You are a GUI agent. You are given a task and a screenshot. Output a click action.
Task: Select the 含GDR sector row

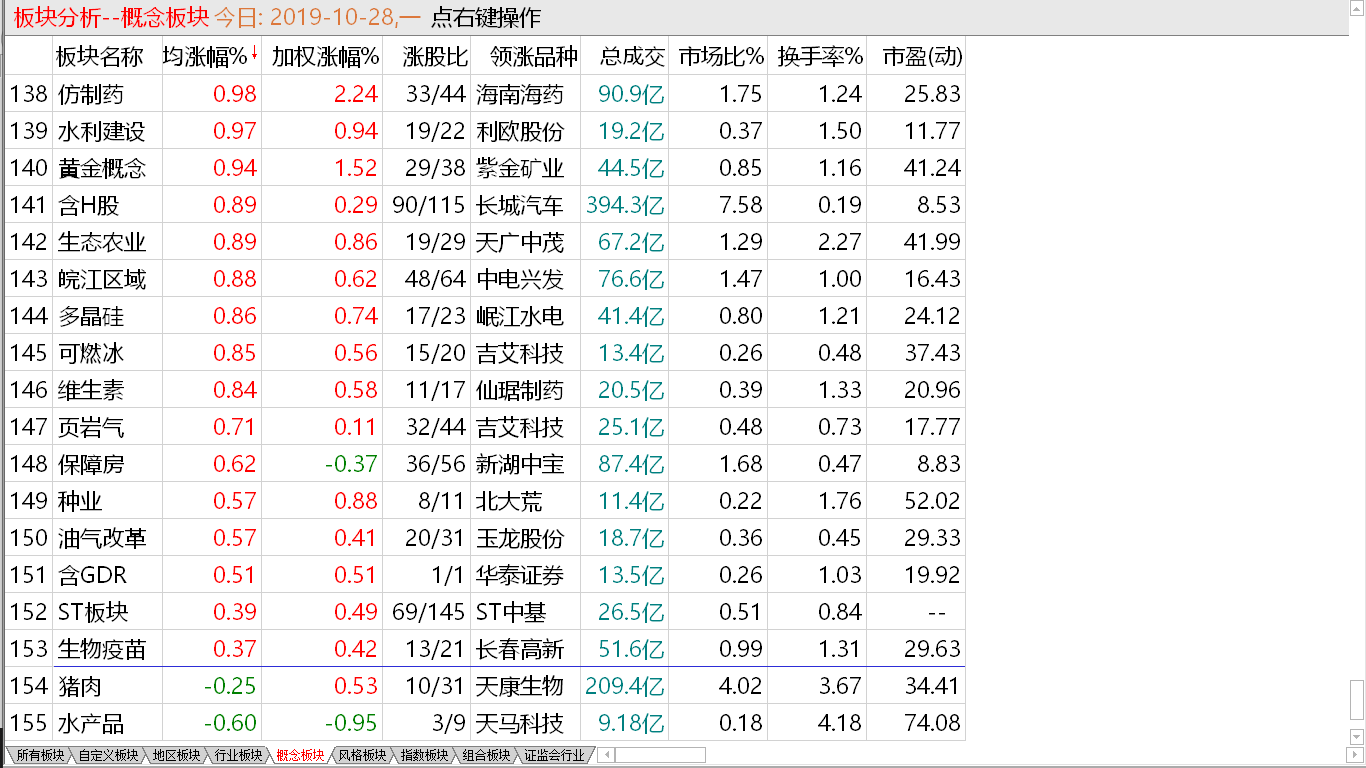click(485, 575)
